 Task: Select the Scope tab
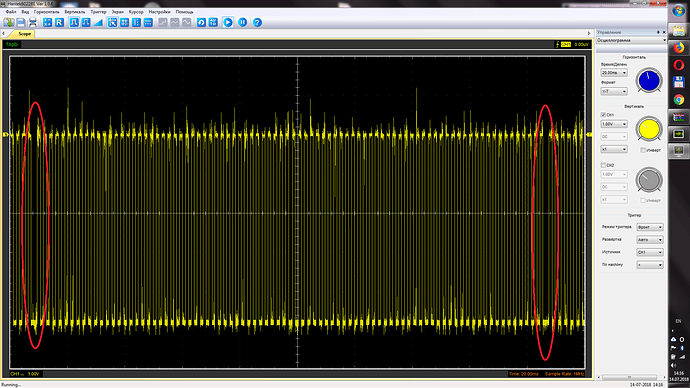click(x=24, y=33)
